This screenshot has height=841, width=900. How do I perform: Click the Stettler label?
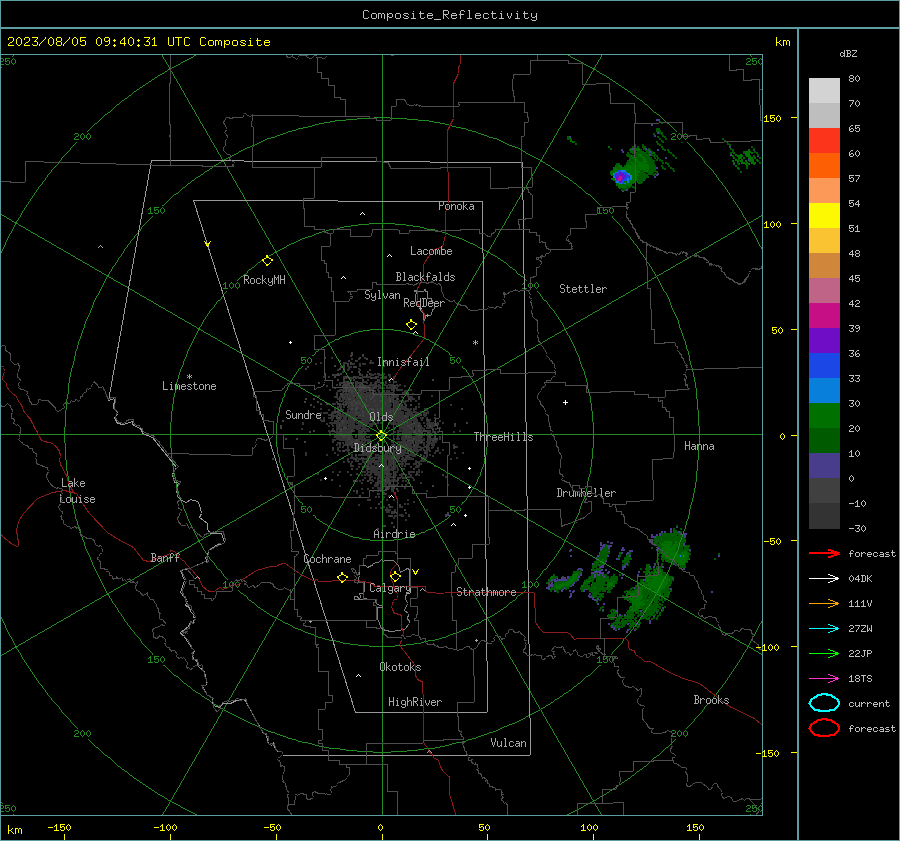pos(583,289)
